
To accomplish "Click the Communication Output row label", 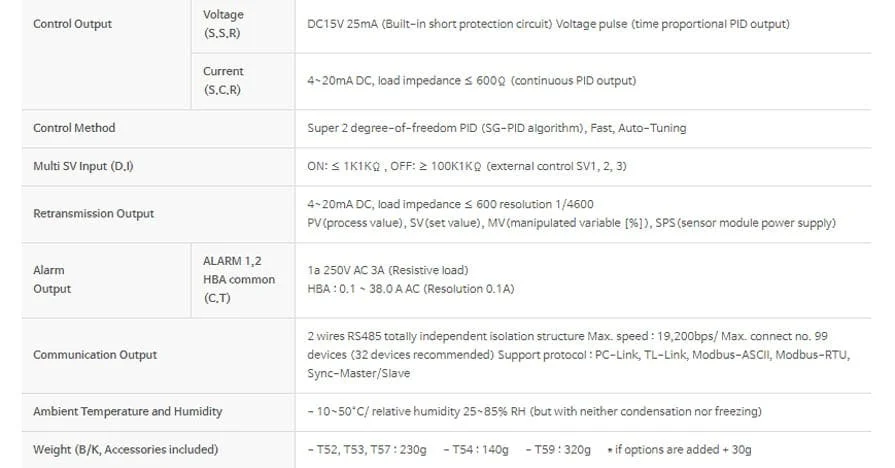I will pyautogui.click(x=95, y=354).
